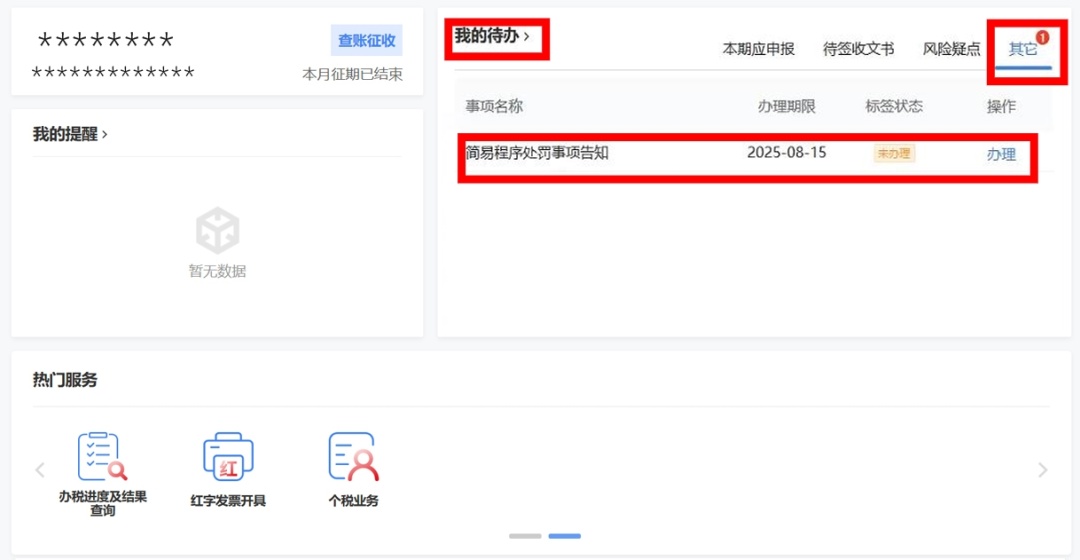Screen dimensions: 1080x560
Task: Open the 简易程序处罚事项告知 item
Action: tap(537, 153)
